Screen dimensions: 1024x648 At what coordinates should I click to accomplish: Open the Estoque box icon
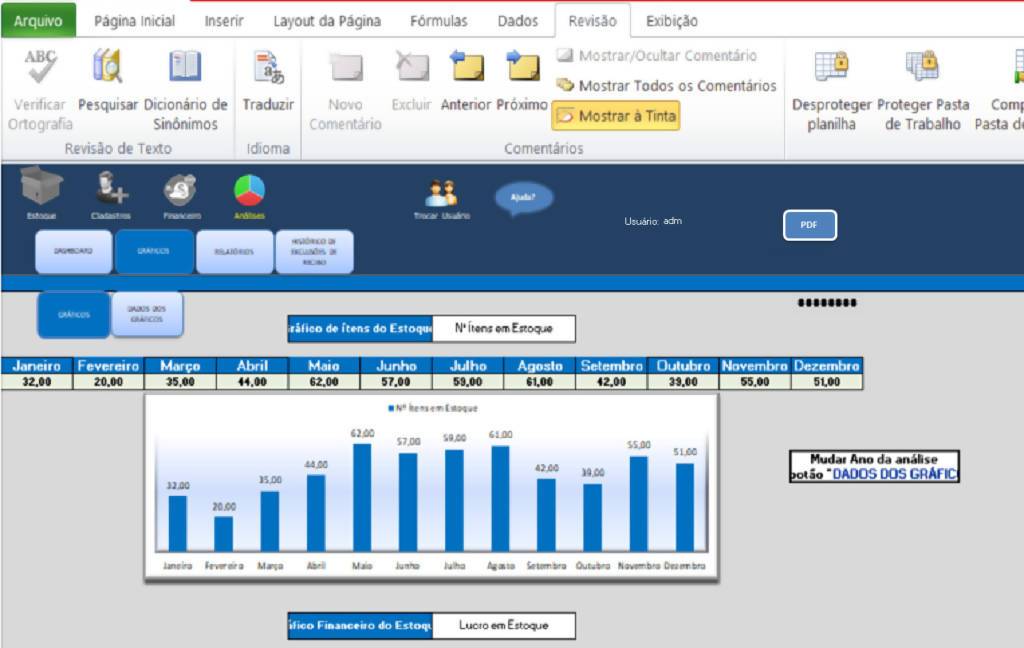click(41, 188)
